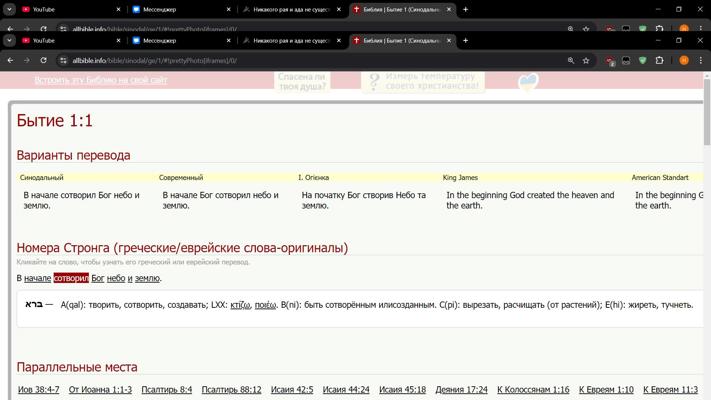Click the blue-yellow heart icon on the page
The width and height of the screenshot is (711, 400).
(x=528, y=82)
